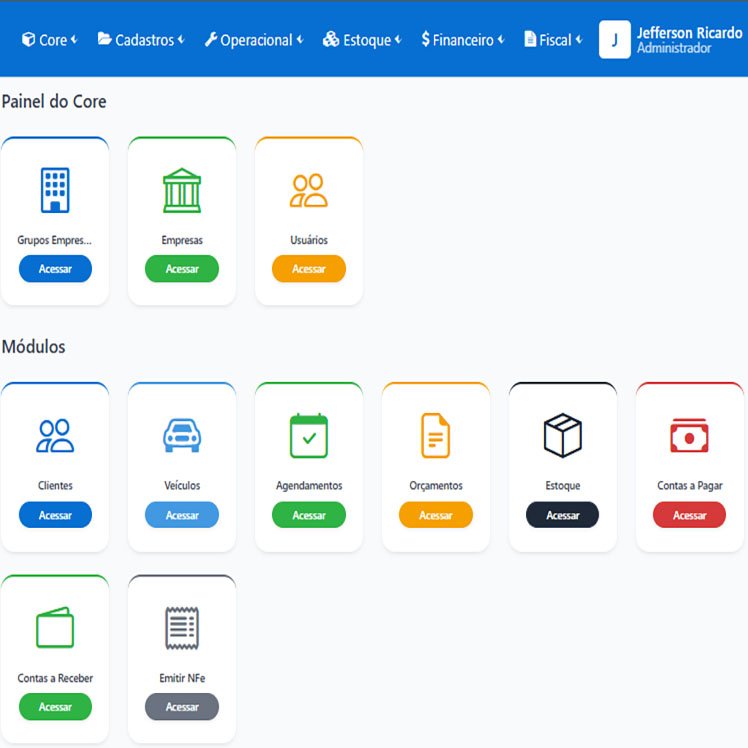Image resolution: width=748 pixels, height=748 pixels.
Task: Expand the Cadastros dropdown menu
Action: [141, 40]
